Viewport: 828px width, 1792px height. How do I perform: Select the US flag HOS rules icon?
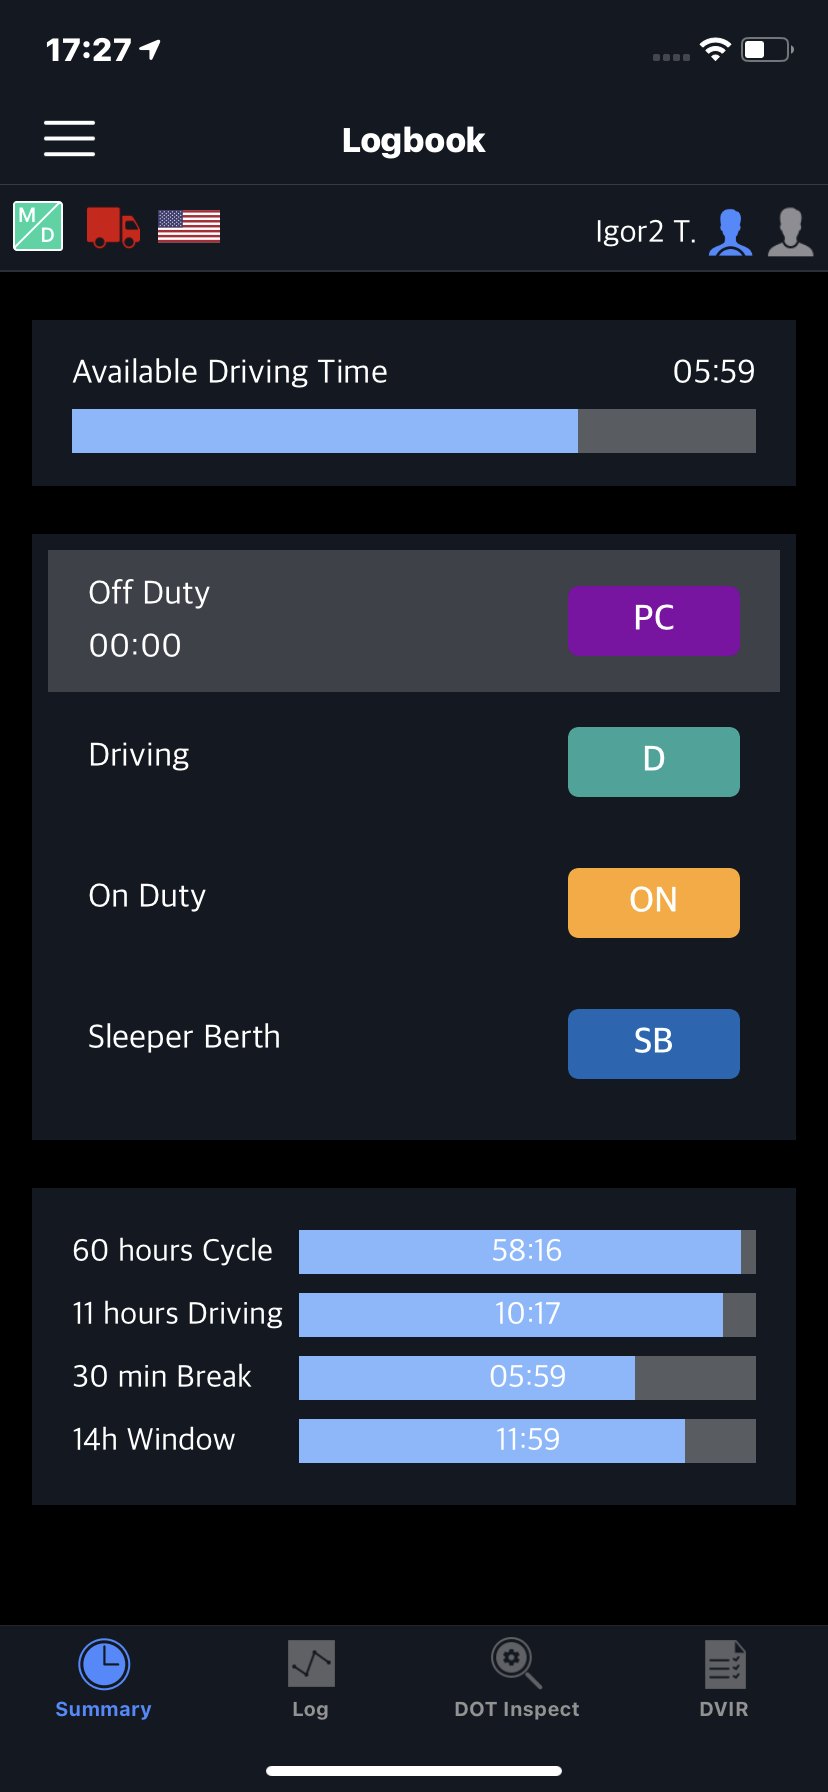(x=188, y=226)
